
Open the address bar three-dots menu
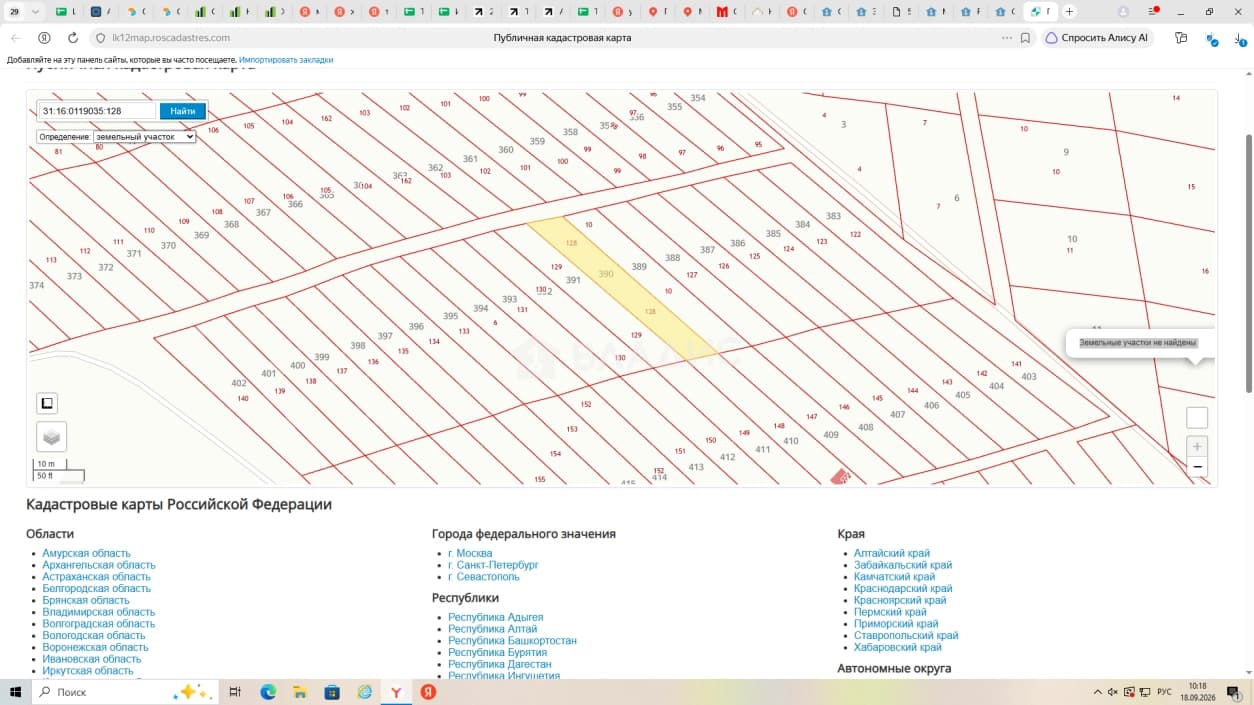(1006, 38)
